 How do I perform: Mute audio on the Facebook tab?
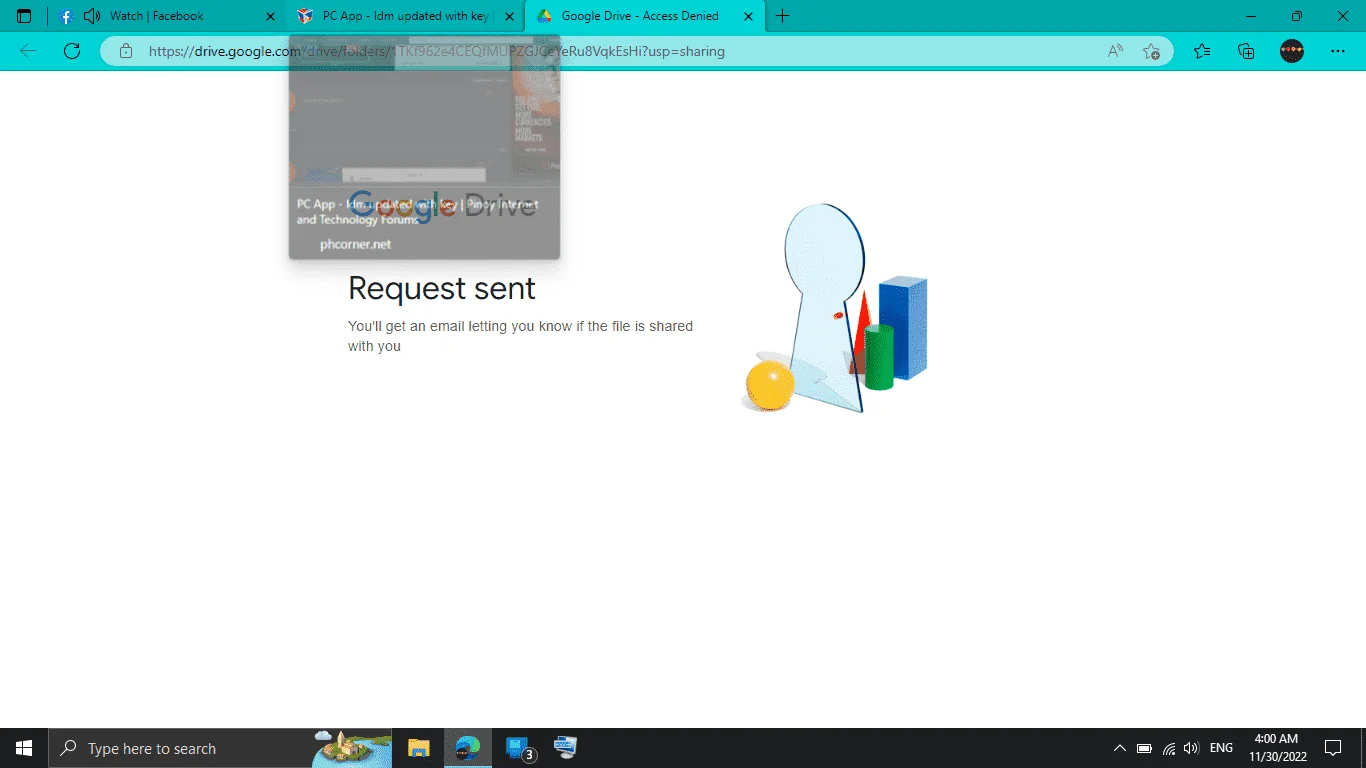92,16
